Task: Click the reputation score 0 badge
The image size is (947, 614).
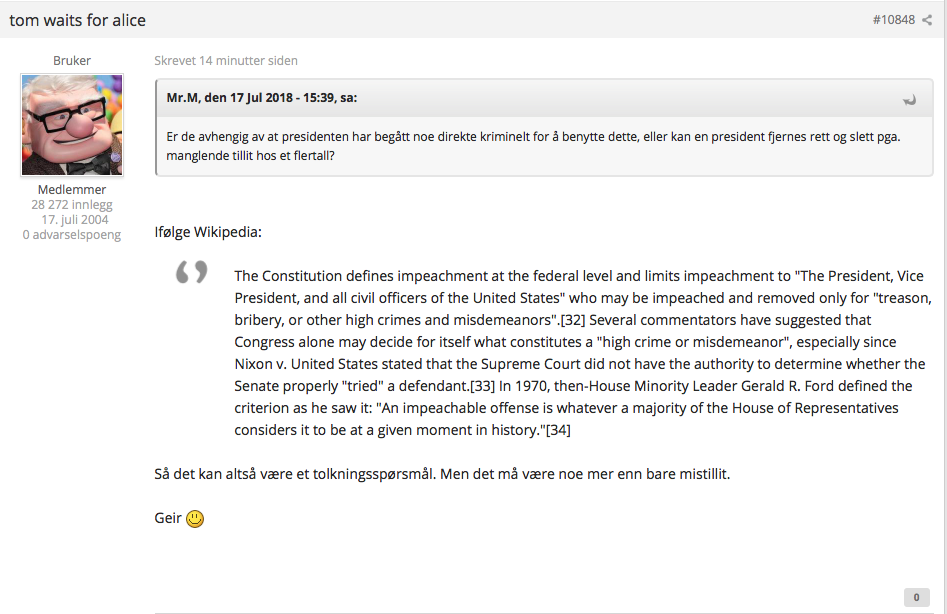Action: click(916, 597)
